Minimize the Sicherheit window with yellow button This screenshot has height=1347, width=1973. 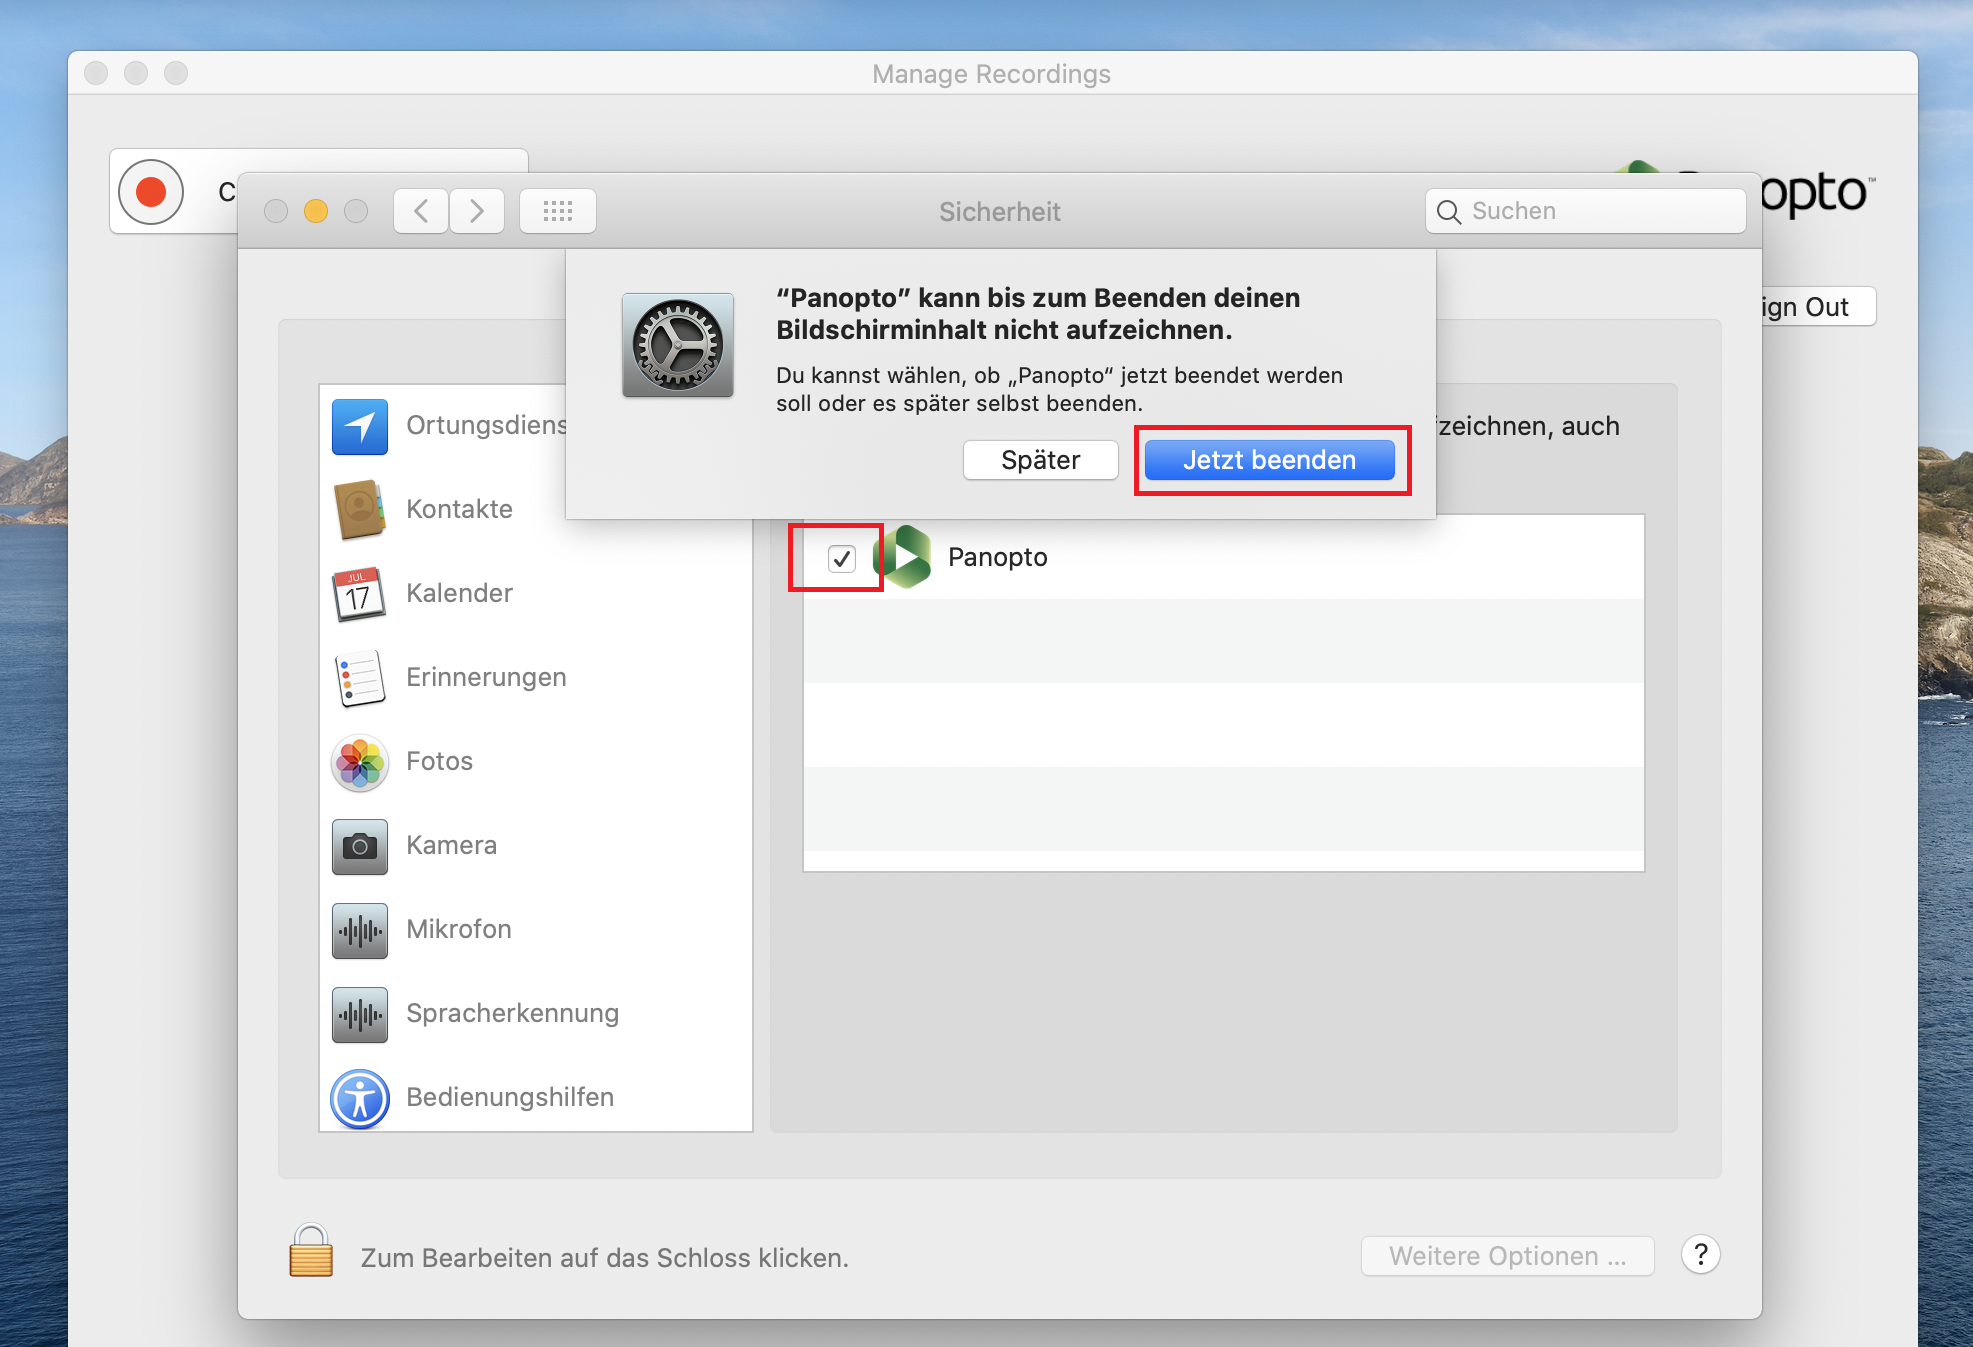(x=316, y=211)
